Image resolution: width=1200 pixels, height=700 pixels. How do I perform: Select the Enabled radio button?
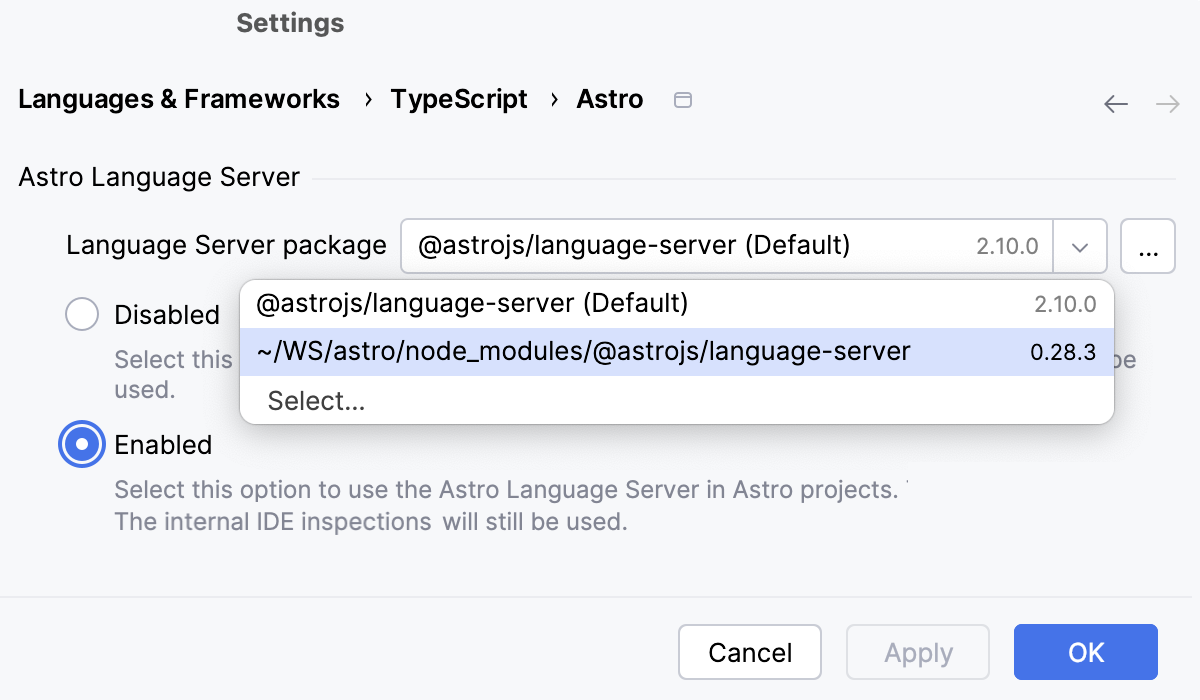pyautogui.click(x=82, y=444)
